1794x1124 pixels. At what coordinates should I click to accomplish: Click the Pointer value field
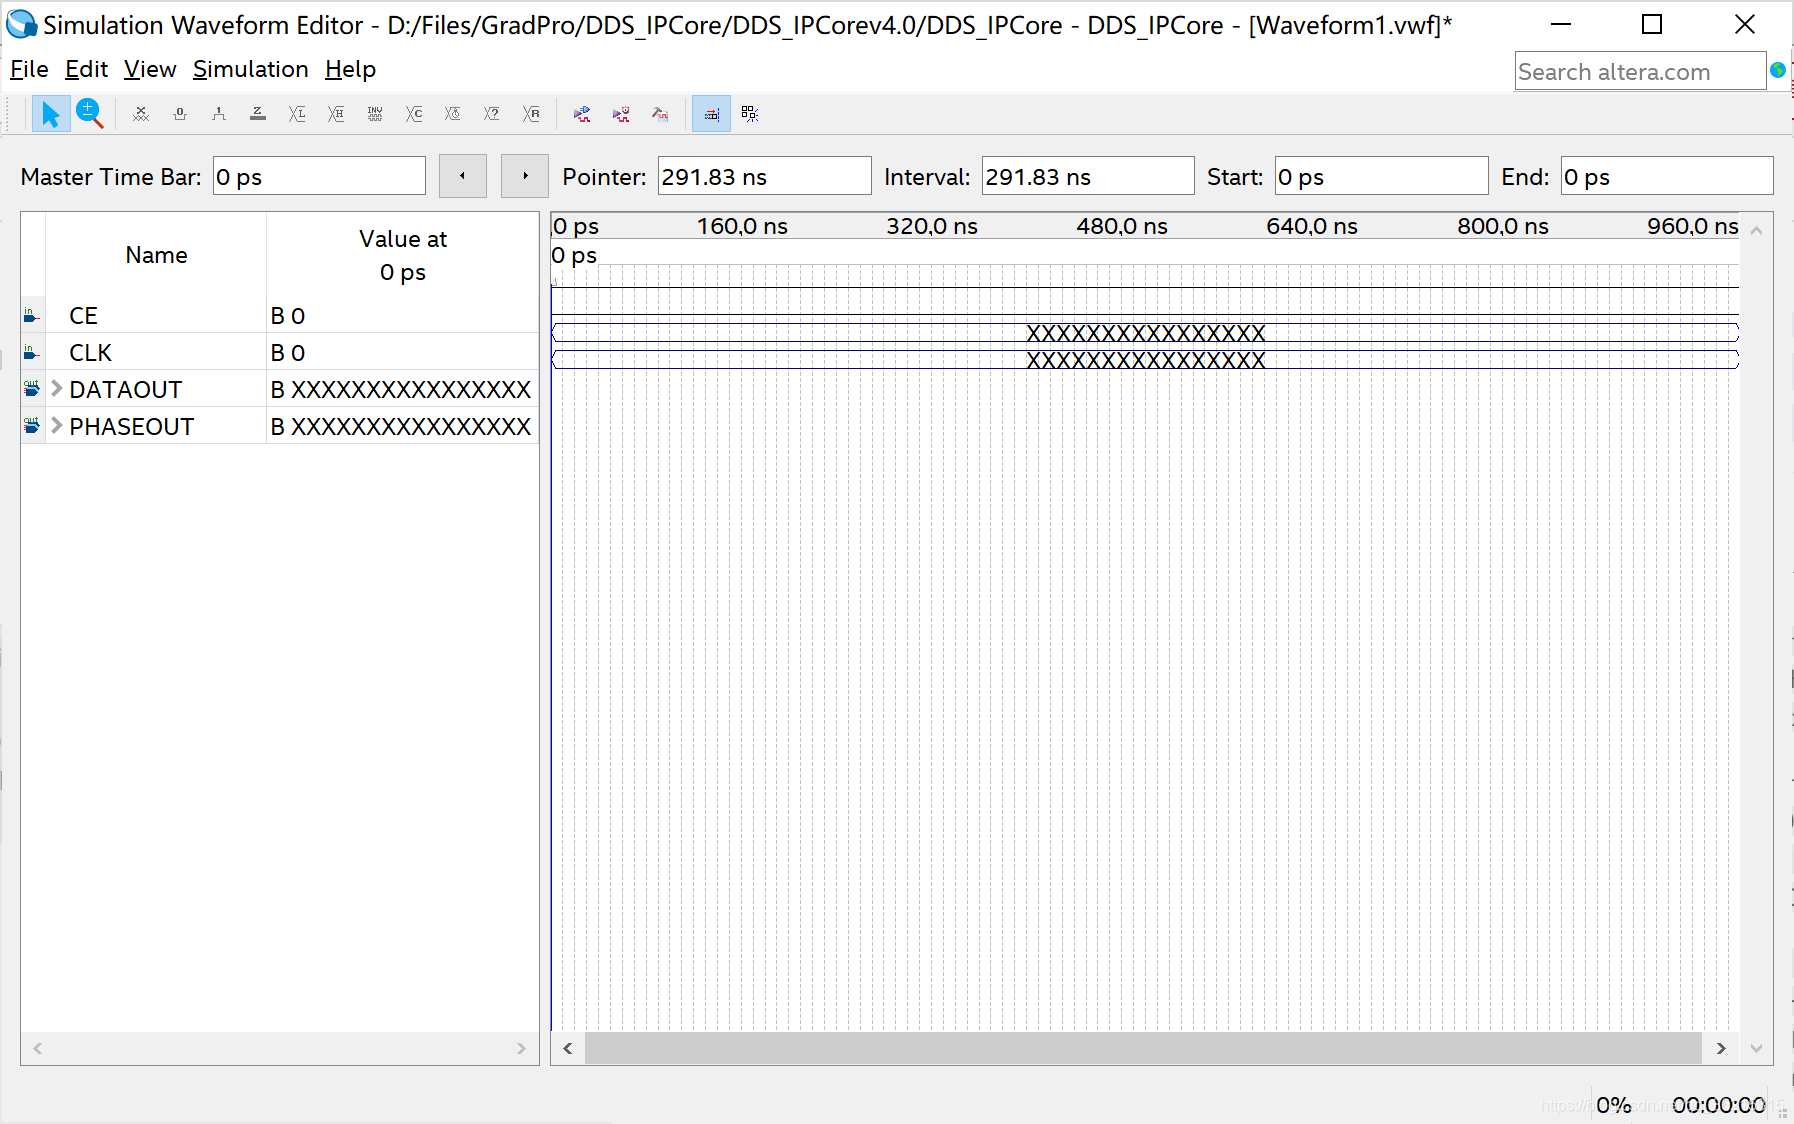coord(764,176)
